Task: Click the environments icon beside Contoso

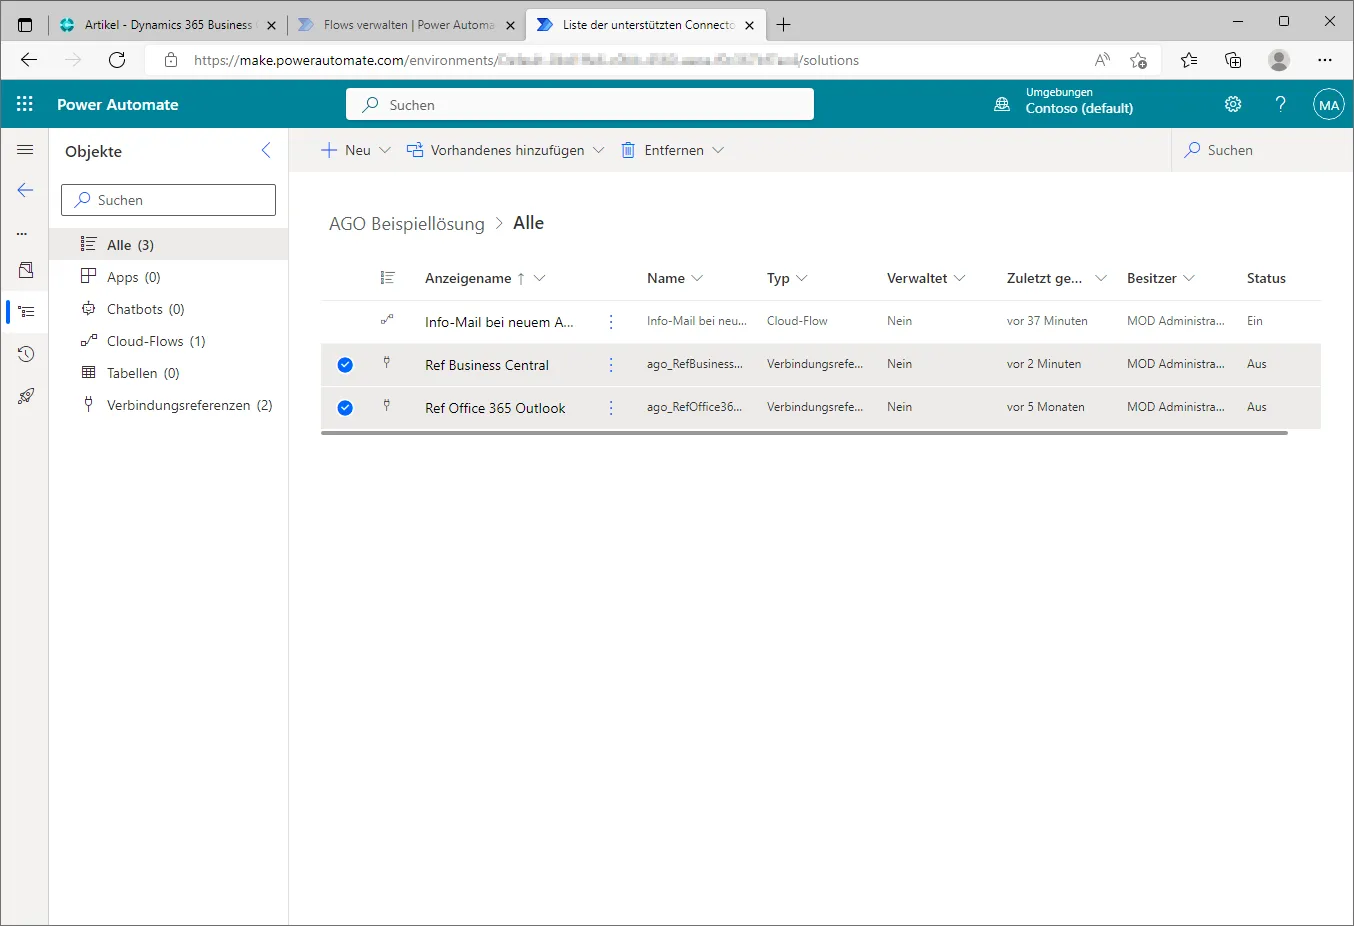Action: click(x=1002, y=104)
